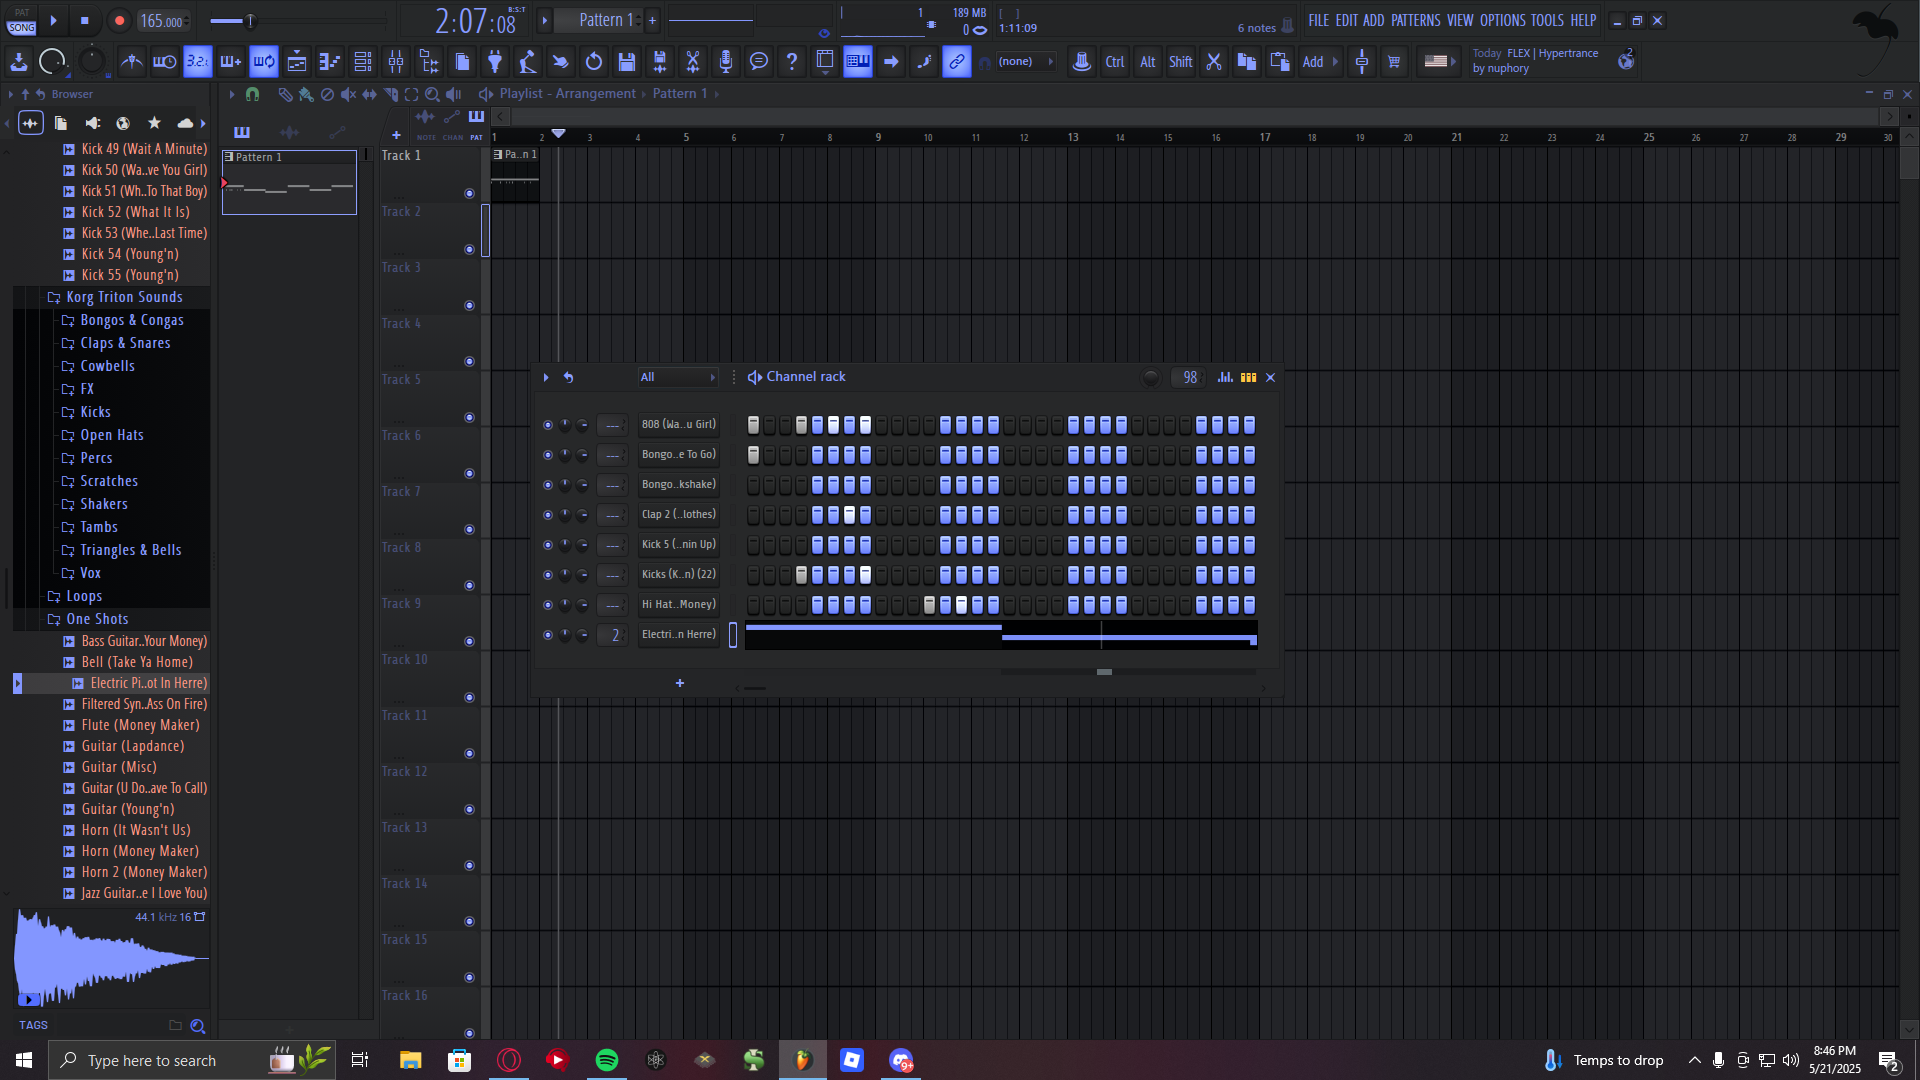This screenshot has width=1920, height=1080.
Task: Collapse the Korg Triton Sounds folder
Action: pyautogui.click(x=124, y=297)
